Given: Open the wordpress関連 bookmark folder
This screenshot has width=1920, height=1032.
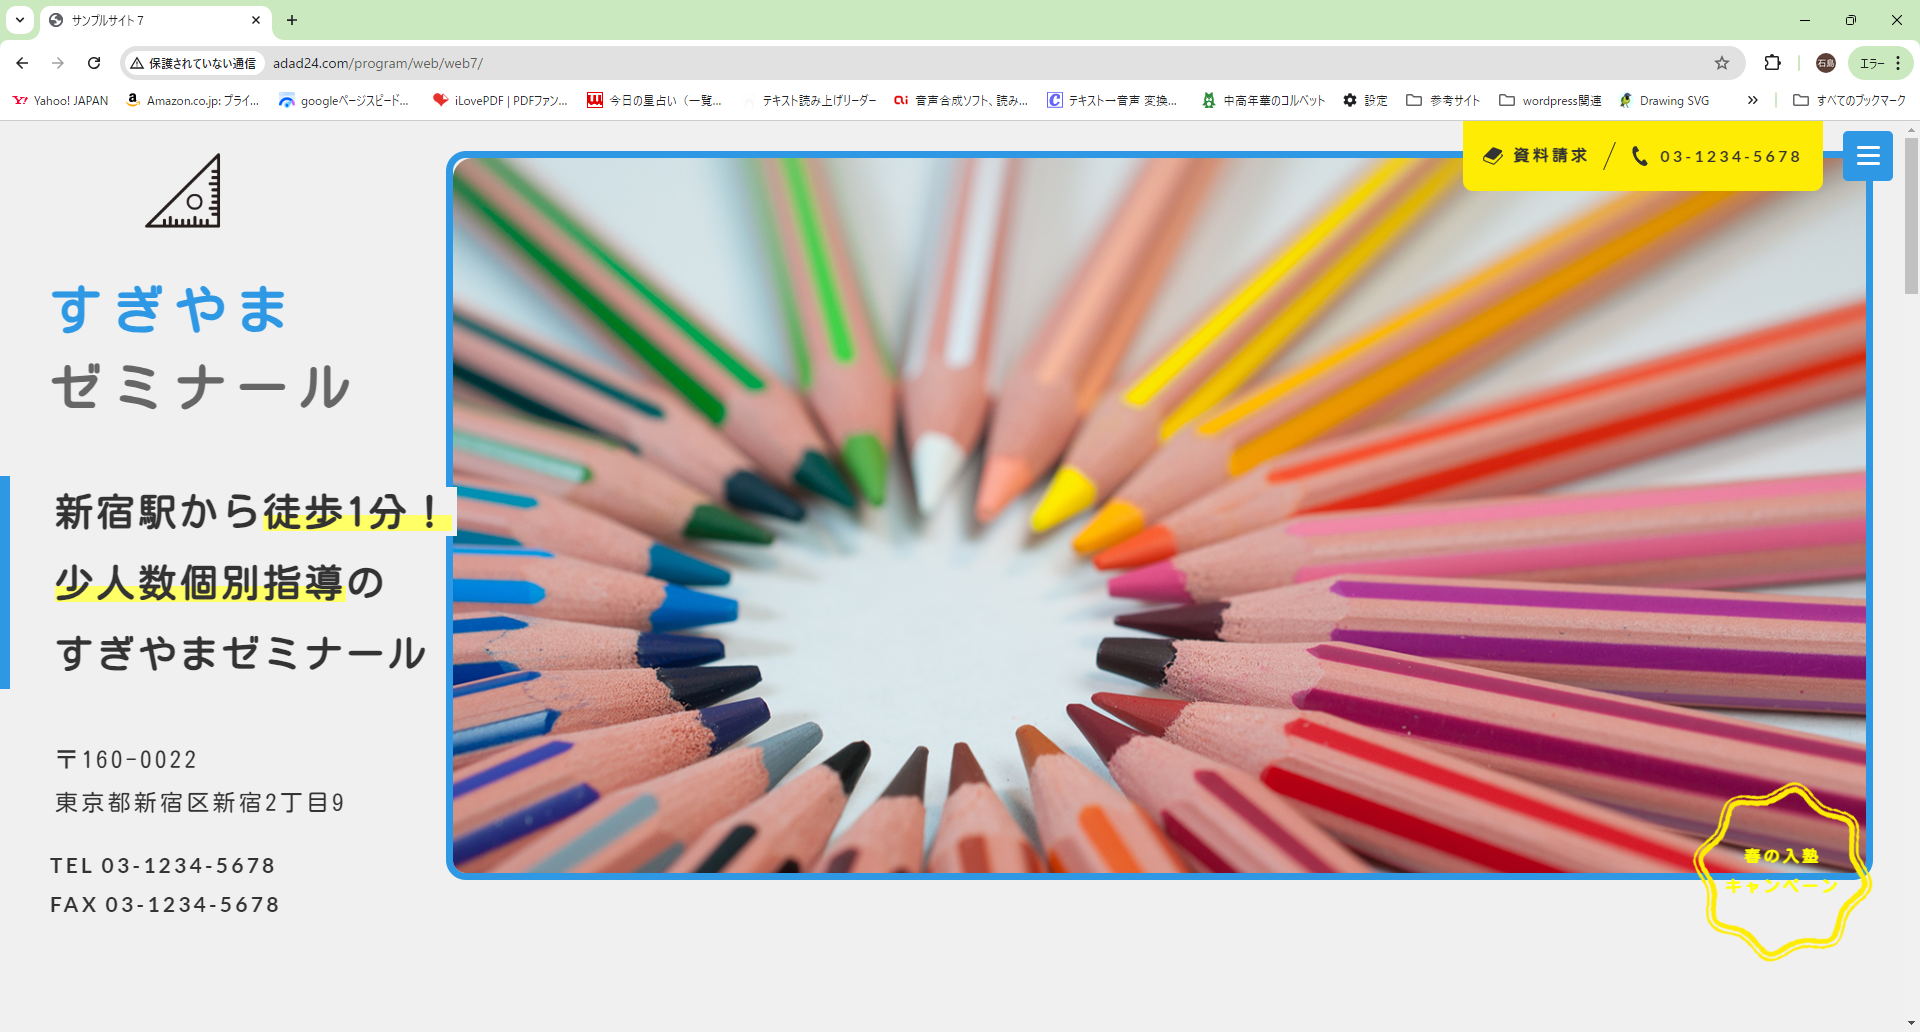Looking at the screenshot, I should click(1550, 100).
